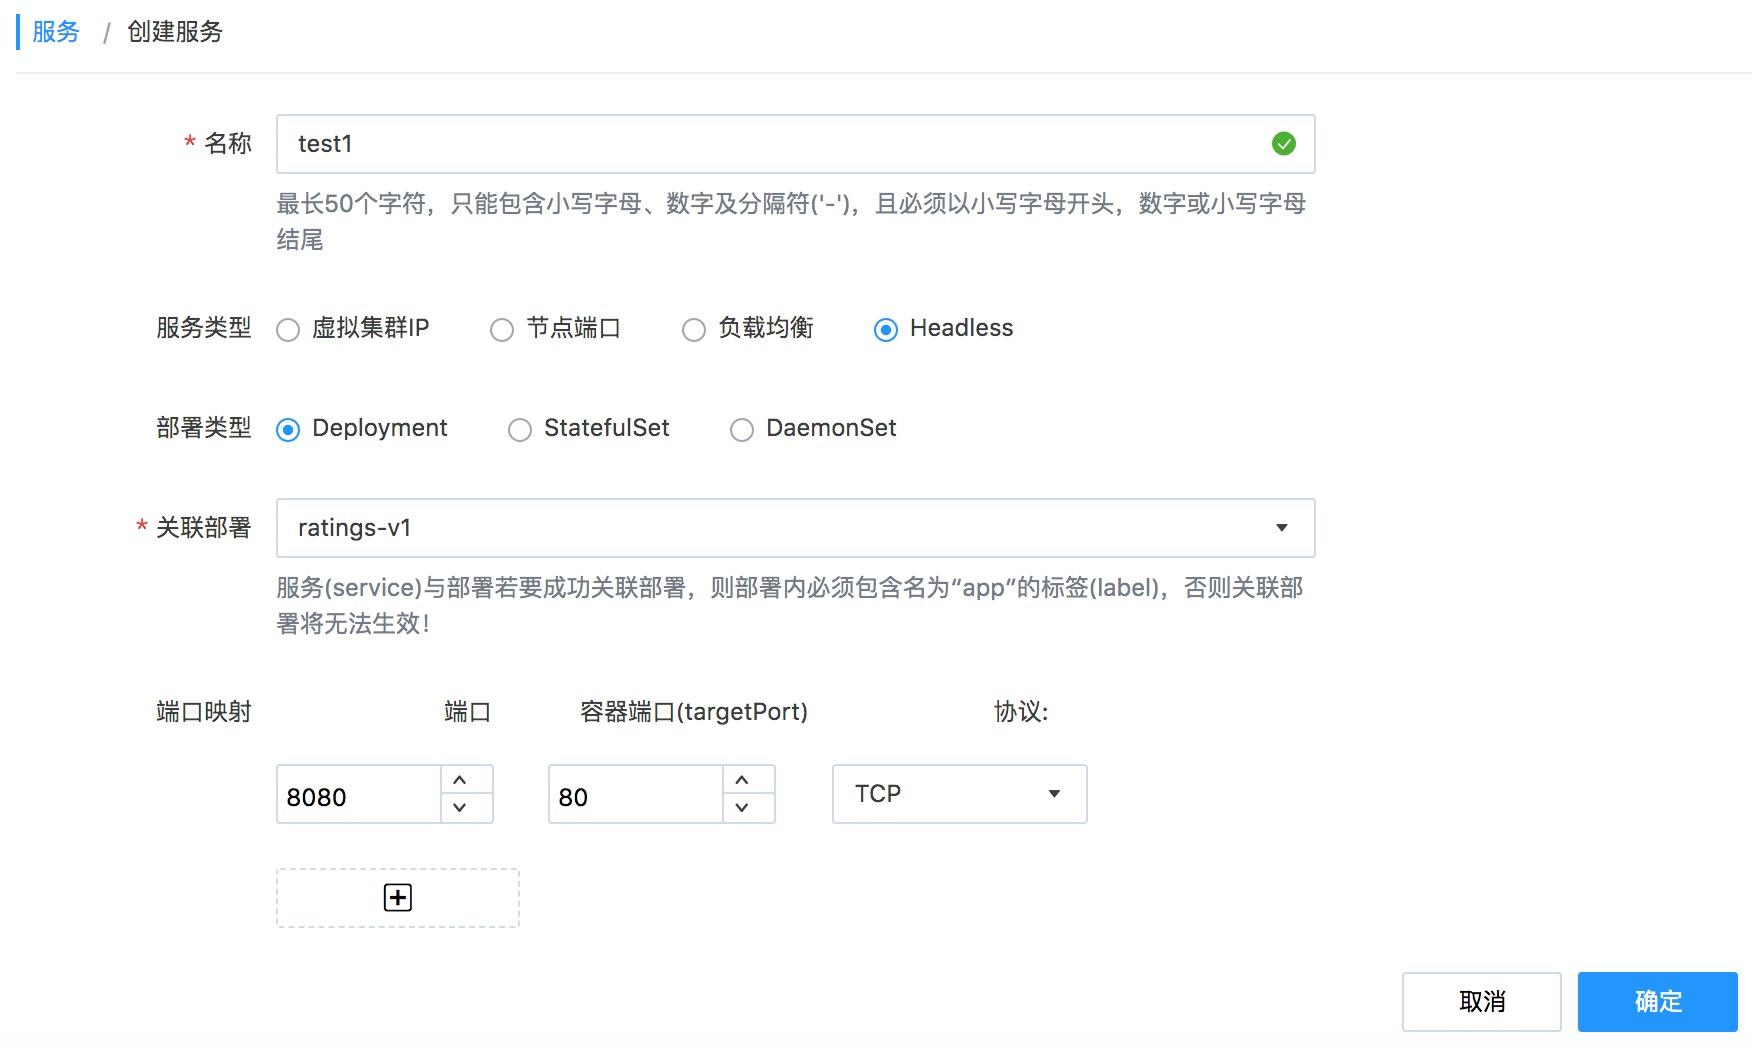The height and width of the screenshot is (1048, 1752).
Task: Click the plus icon to add port mapping
Action: [398, 898]
